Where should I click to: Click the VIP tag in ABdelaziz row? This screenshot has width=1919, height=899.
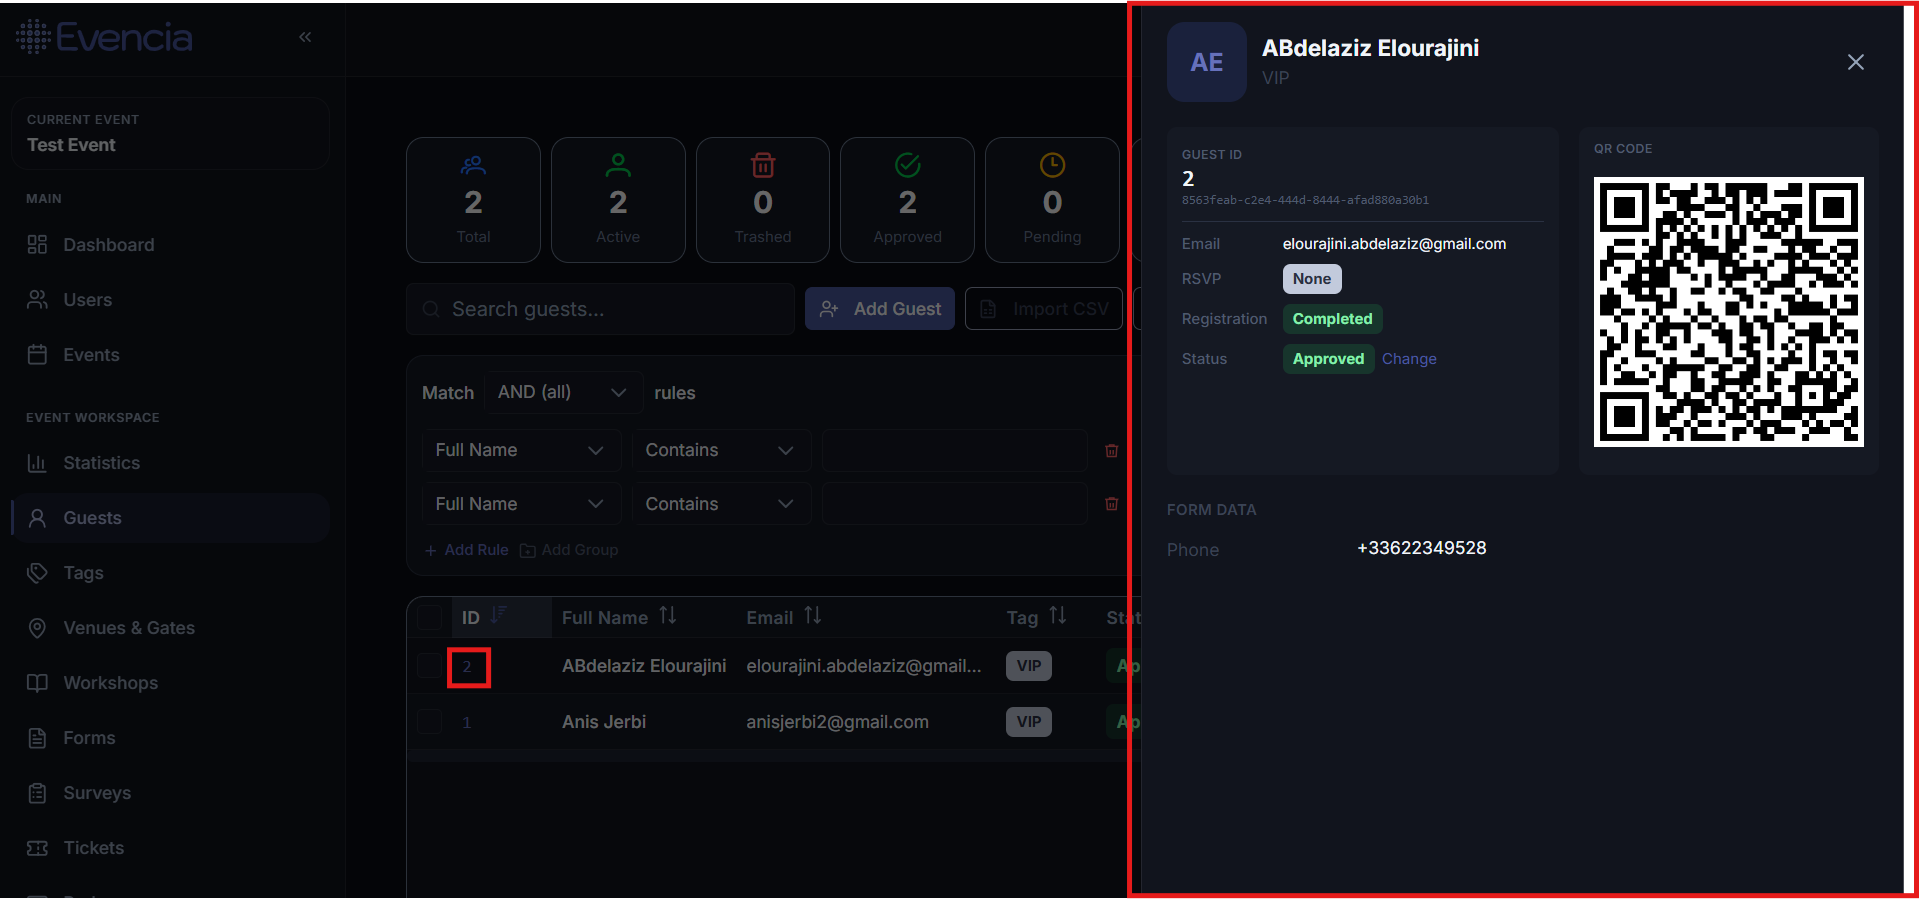coord(1029,666)
